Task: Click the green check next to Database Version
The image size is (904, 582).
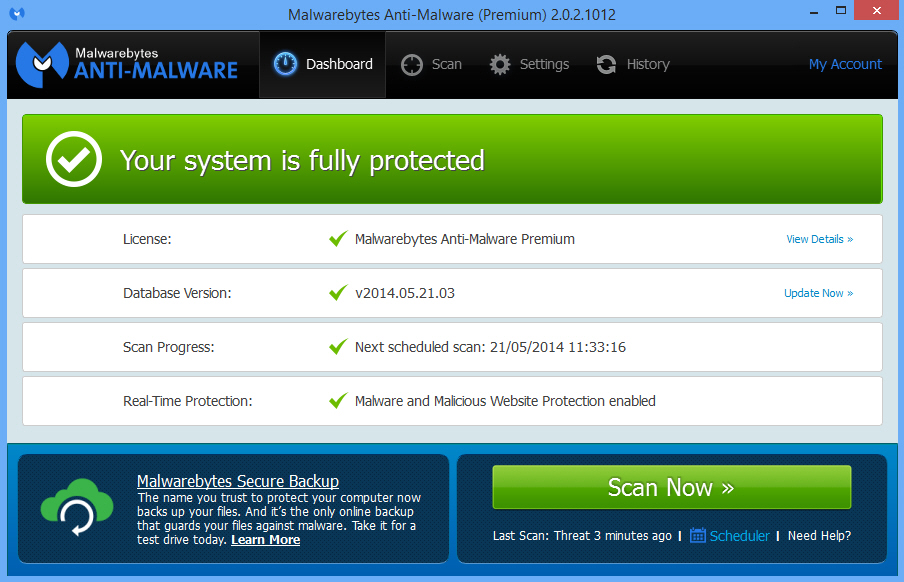Action: coord(338,292)
